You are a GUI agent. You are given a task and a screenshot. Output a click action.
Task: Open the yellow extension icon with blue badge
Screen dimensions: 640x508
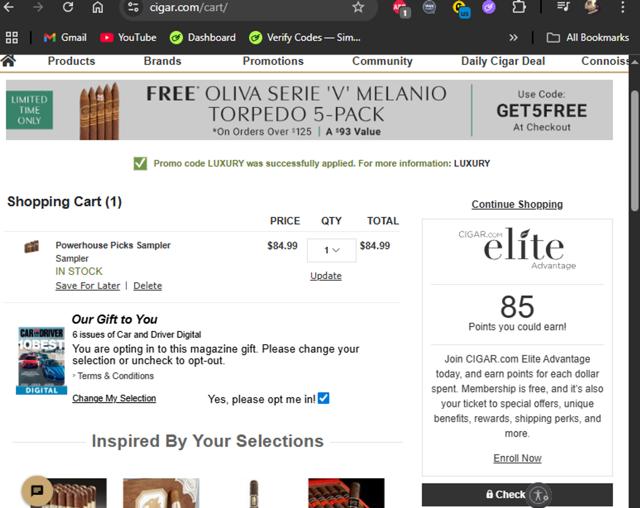click(x=461, y=9)
